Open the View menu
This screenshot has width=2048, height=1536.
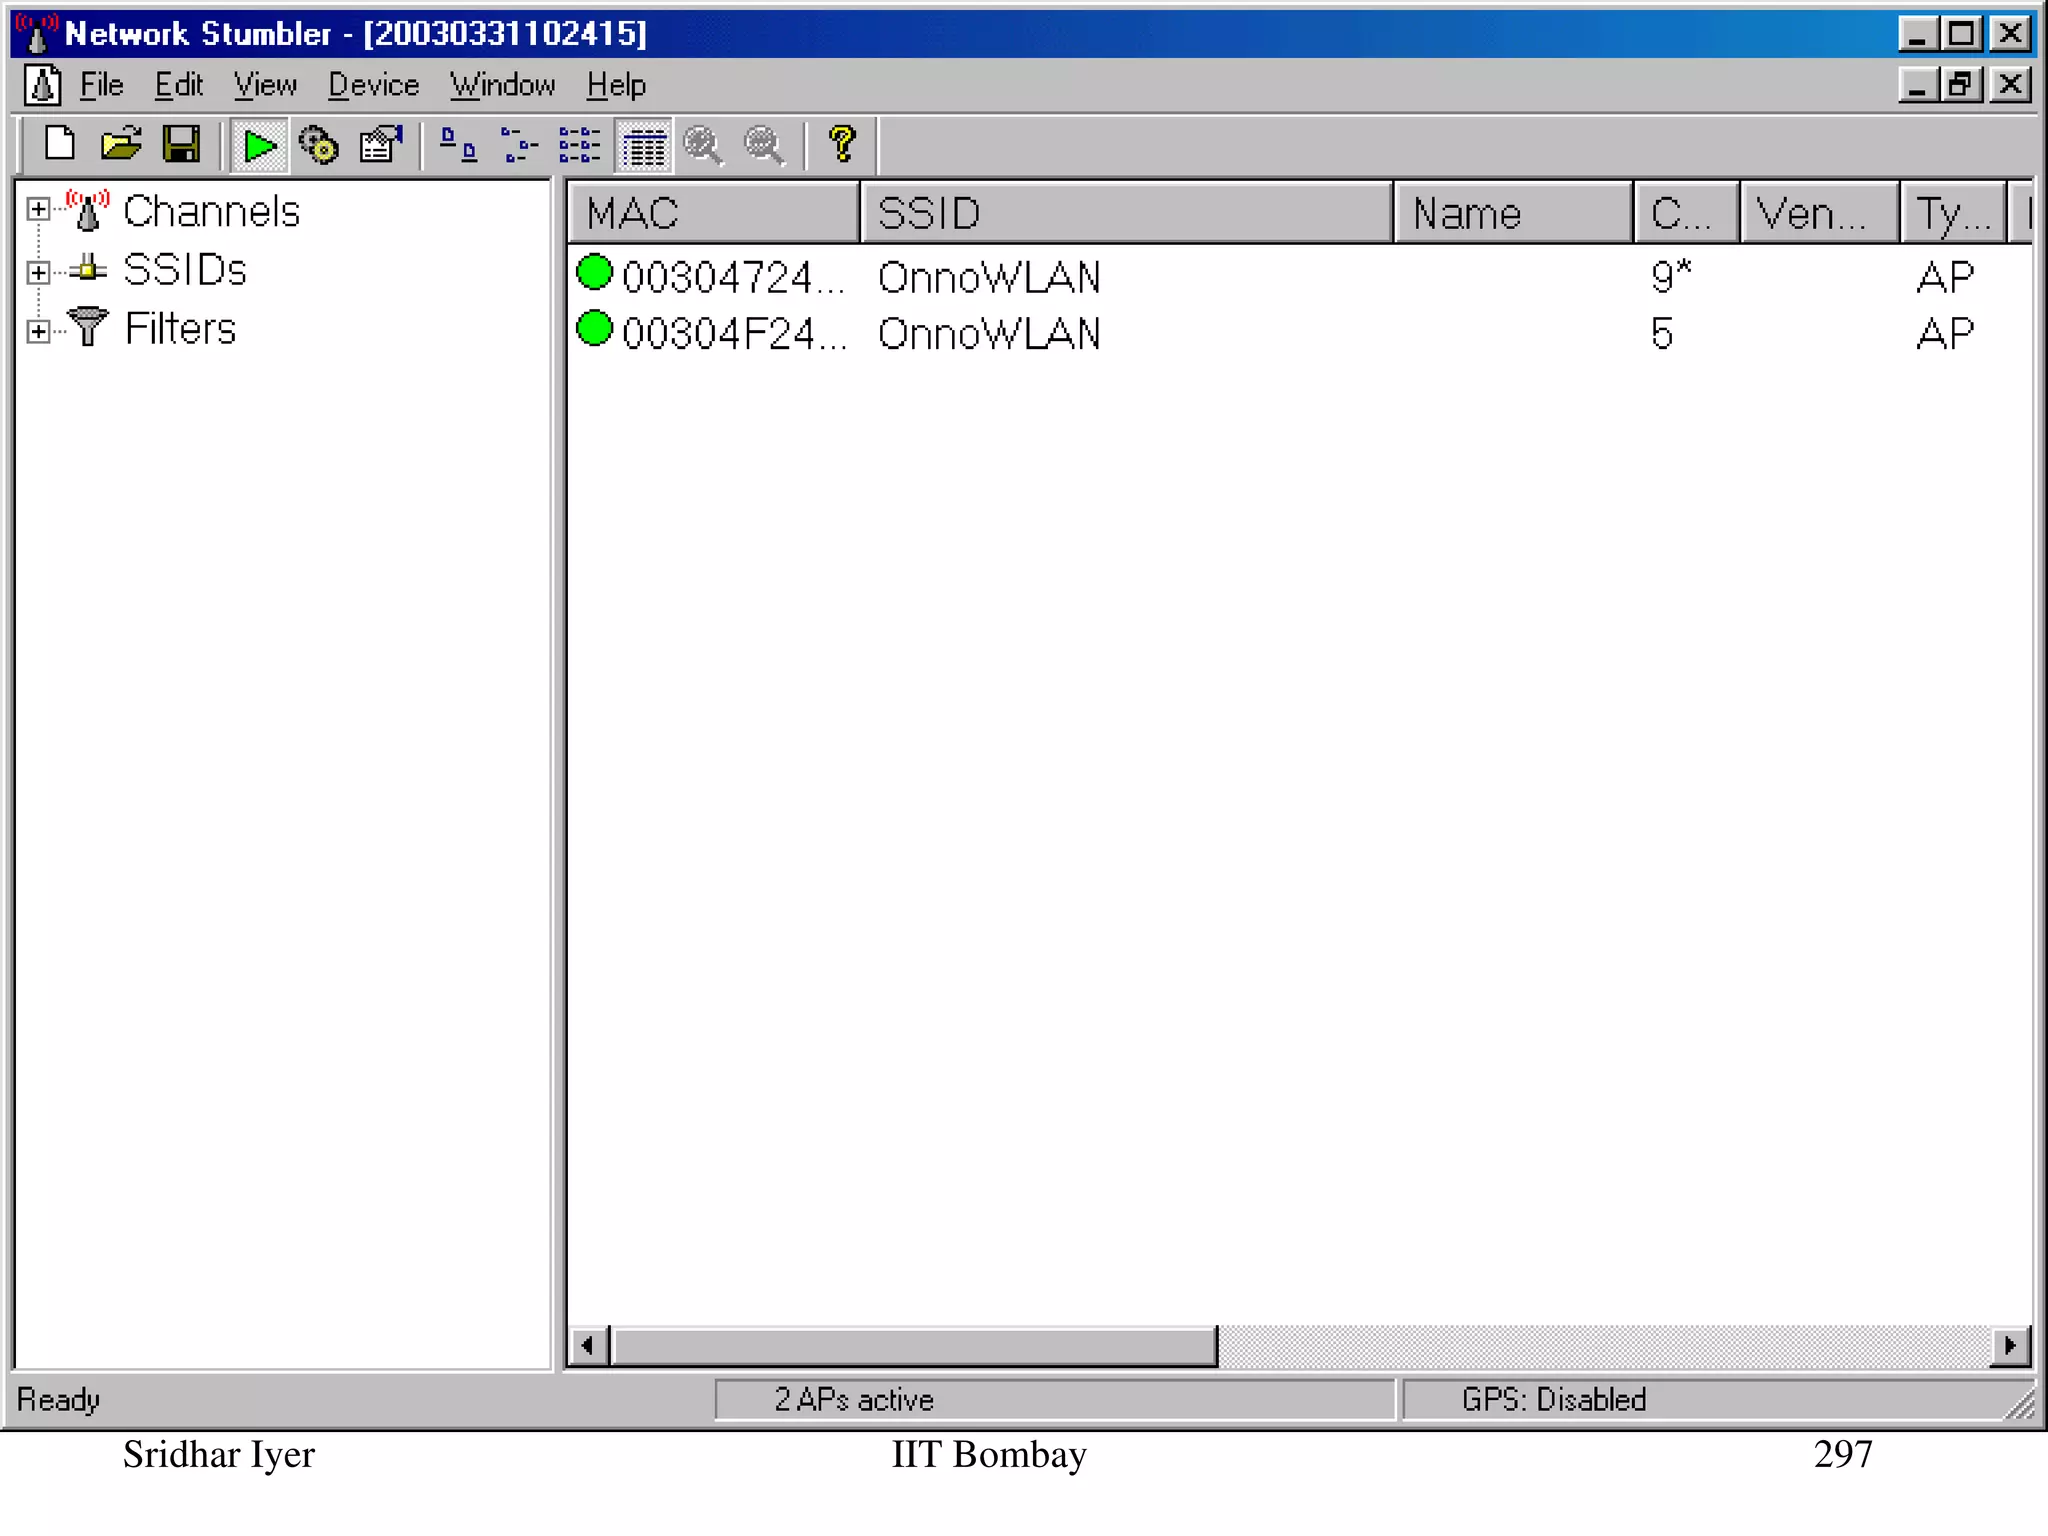pyautogui.click(x=265, y=85)
